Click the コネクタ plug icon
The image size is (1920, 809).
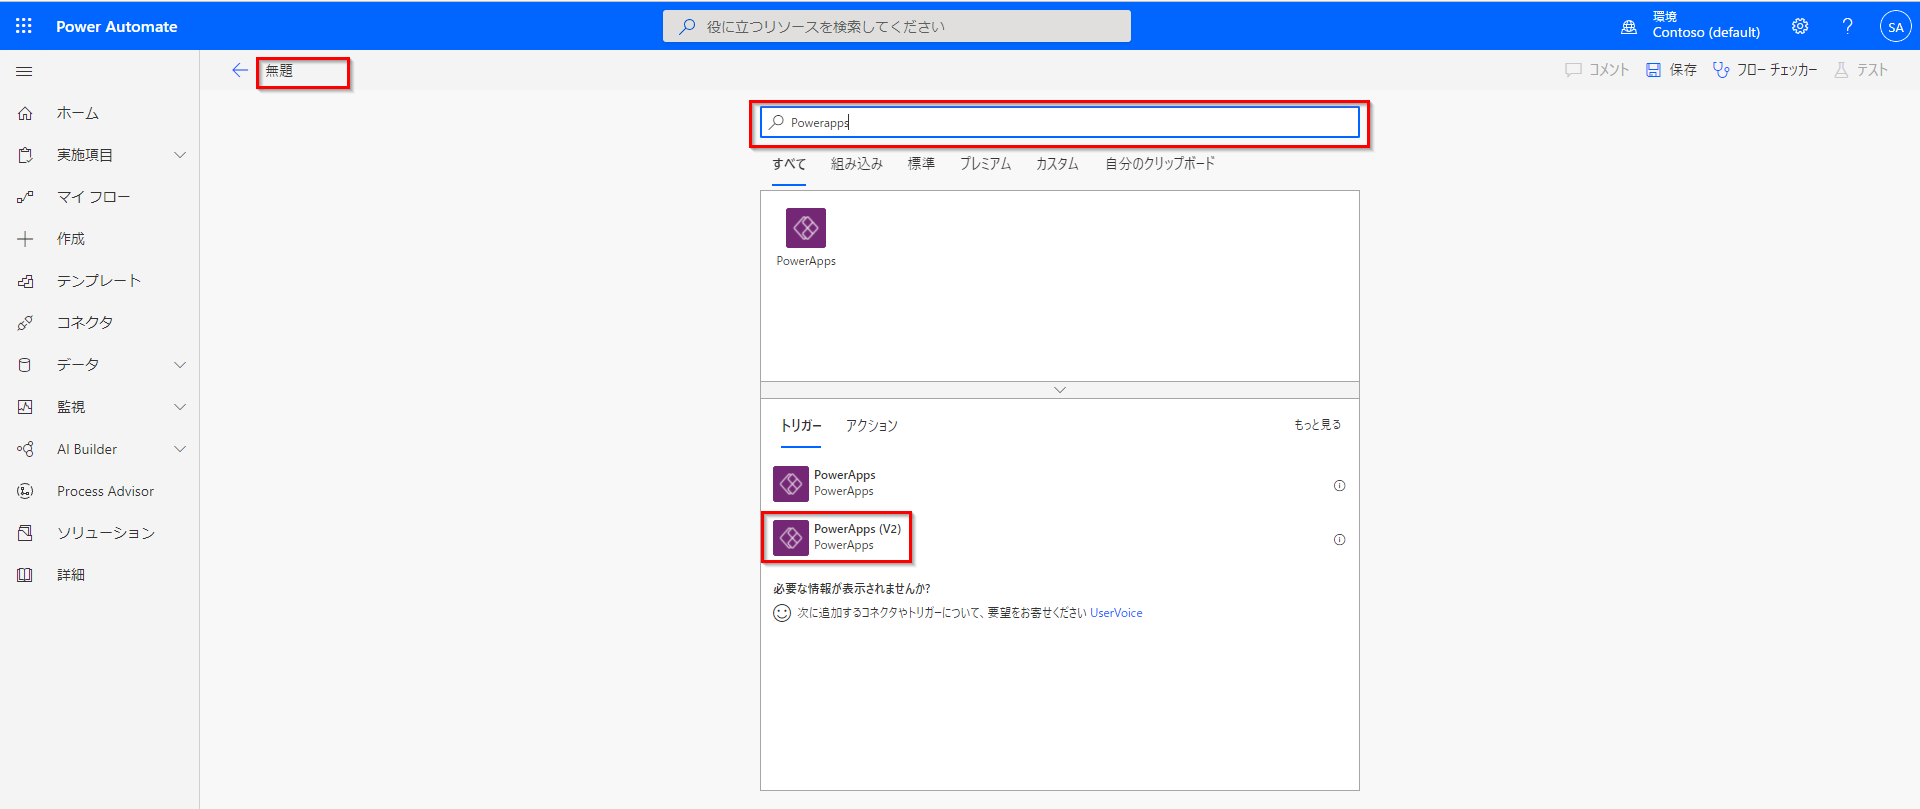click(25, 323)
